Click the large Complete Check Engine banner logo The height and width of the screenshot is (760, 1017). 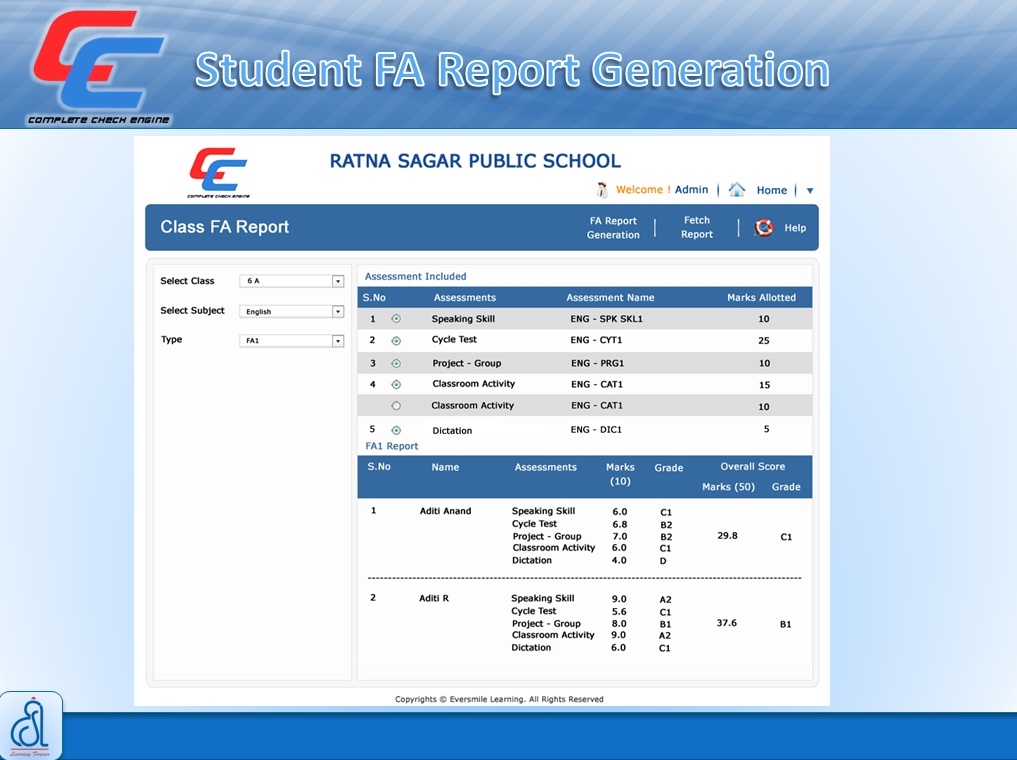(x=98, y=67)
